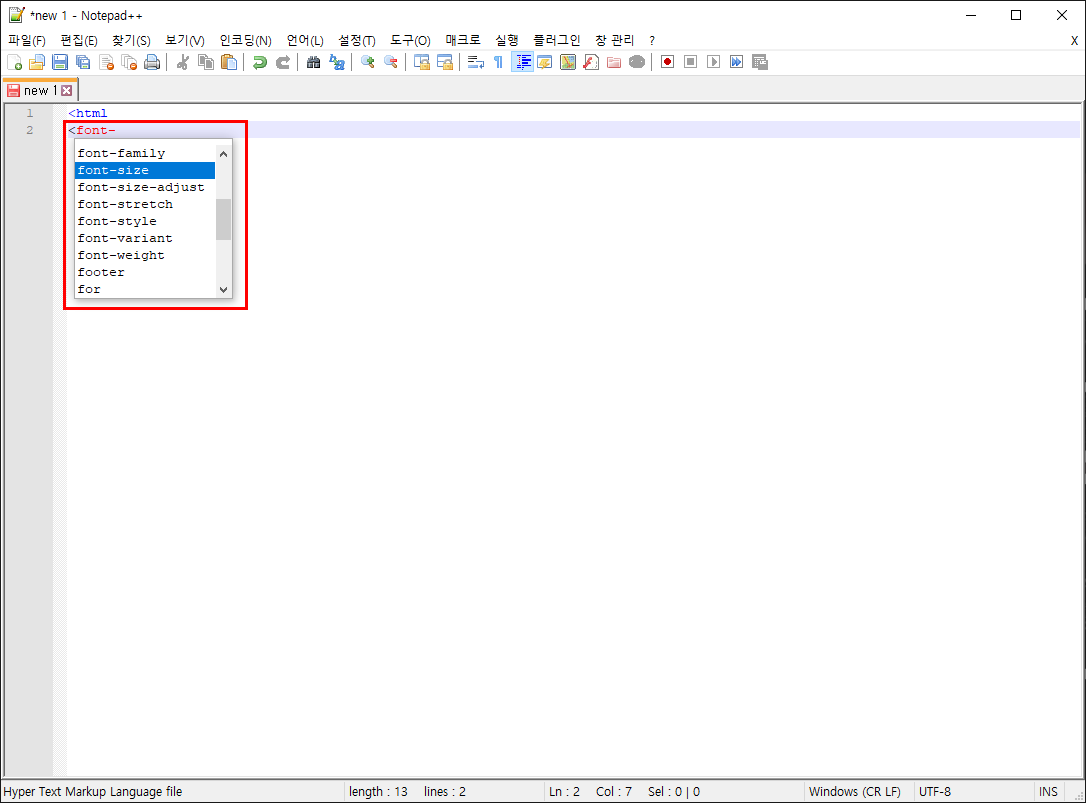Screen dimensions: 1086x803
Task: Click the Close file toolbar icon
Action: pyautogui.click(x=106, y=62)
